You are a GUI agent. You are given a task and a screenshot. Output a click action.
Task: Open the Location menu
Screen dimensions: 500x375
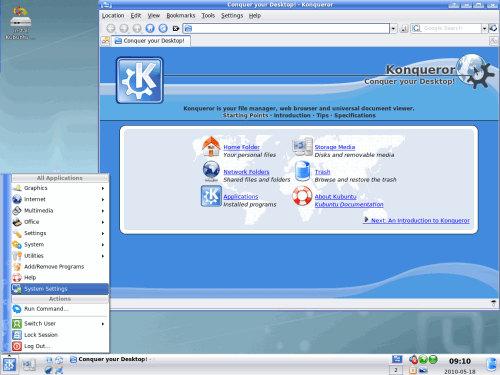pyautogui.click(x=113, y=16)
